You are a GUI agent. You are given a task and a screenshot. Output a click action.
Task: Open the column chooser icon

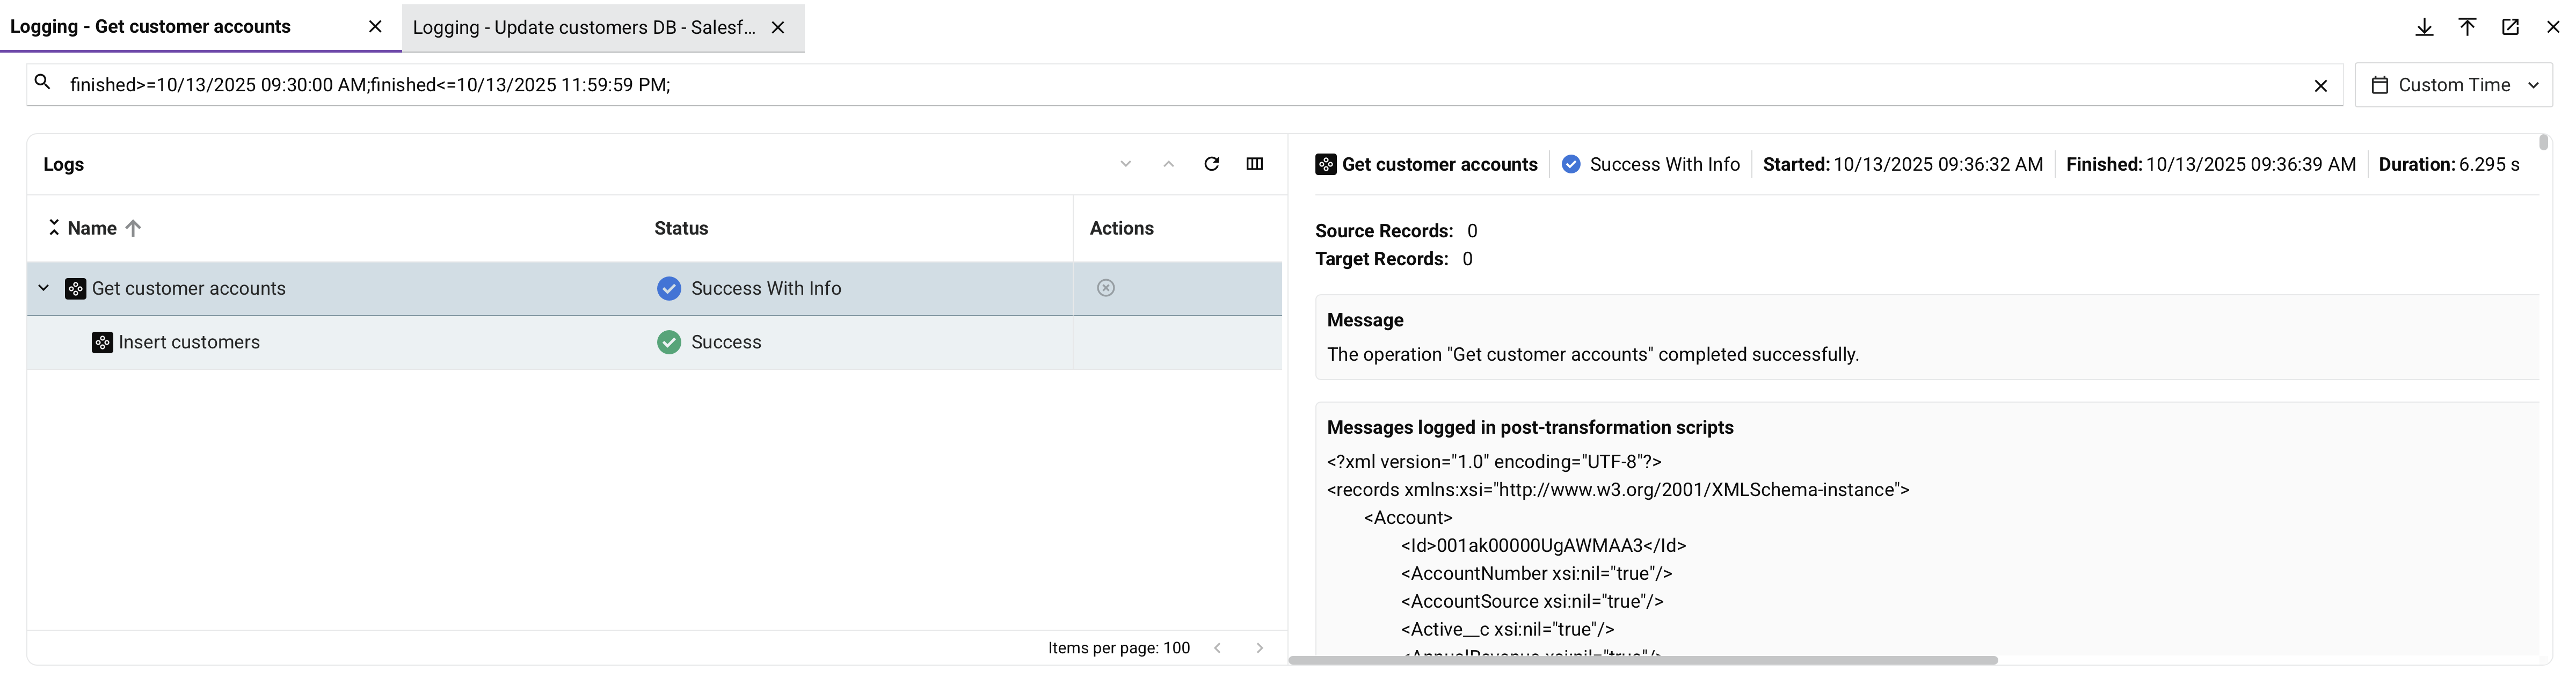point(1254,164)
